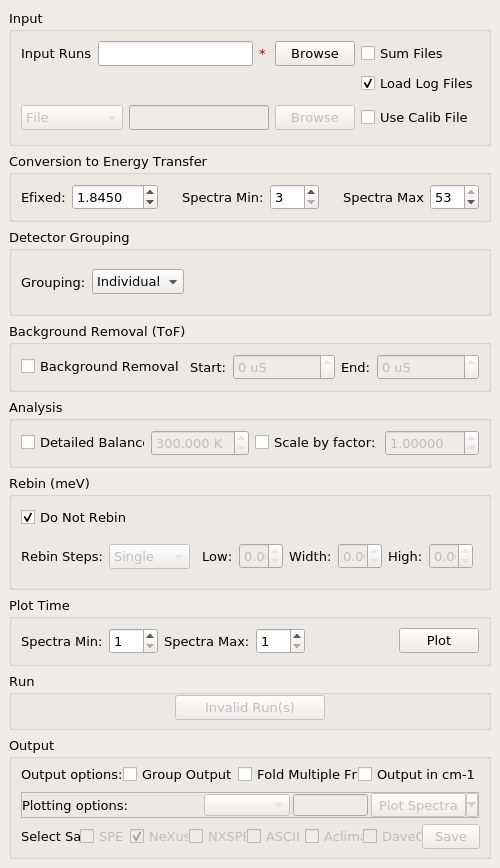
Task: Untick Load Log Files checkbox
Action: 368,83
